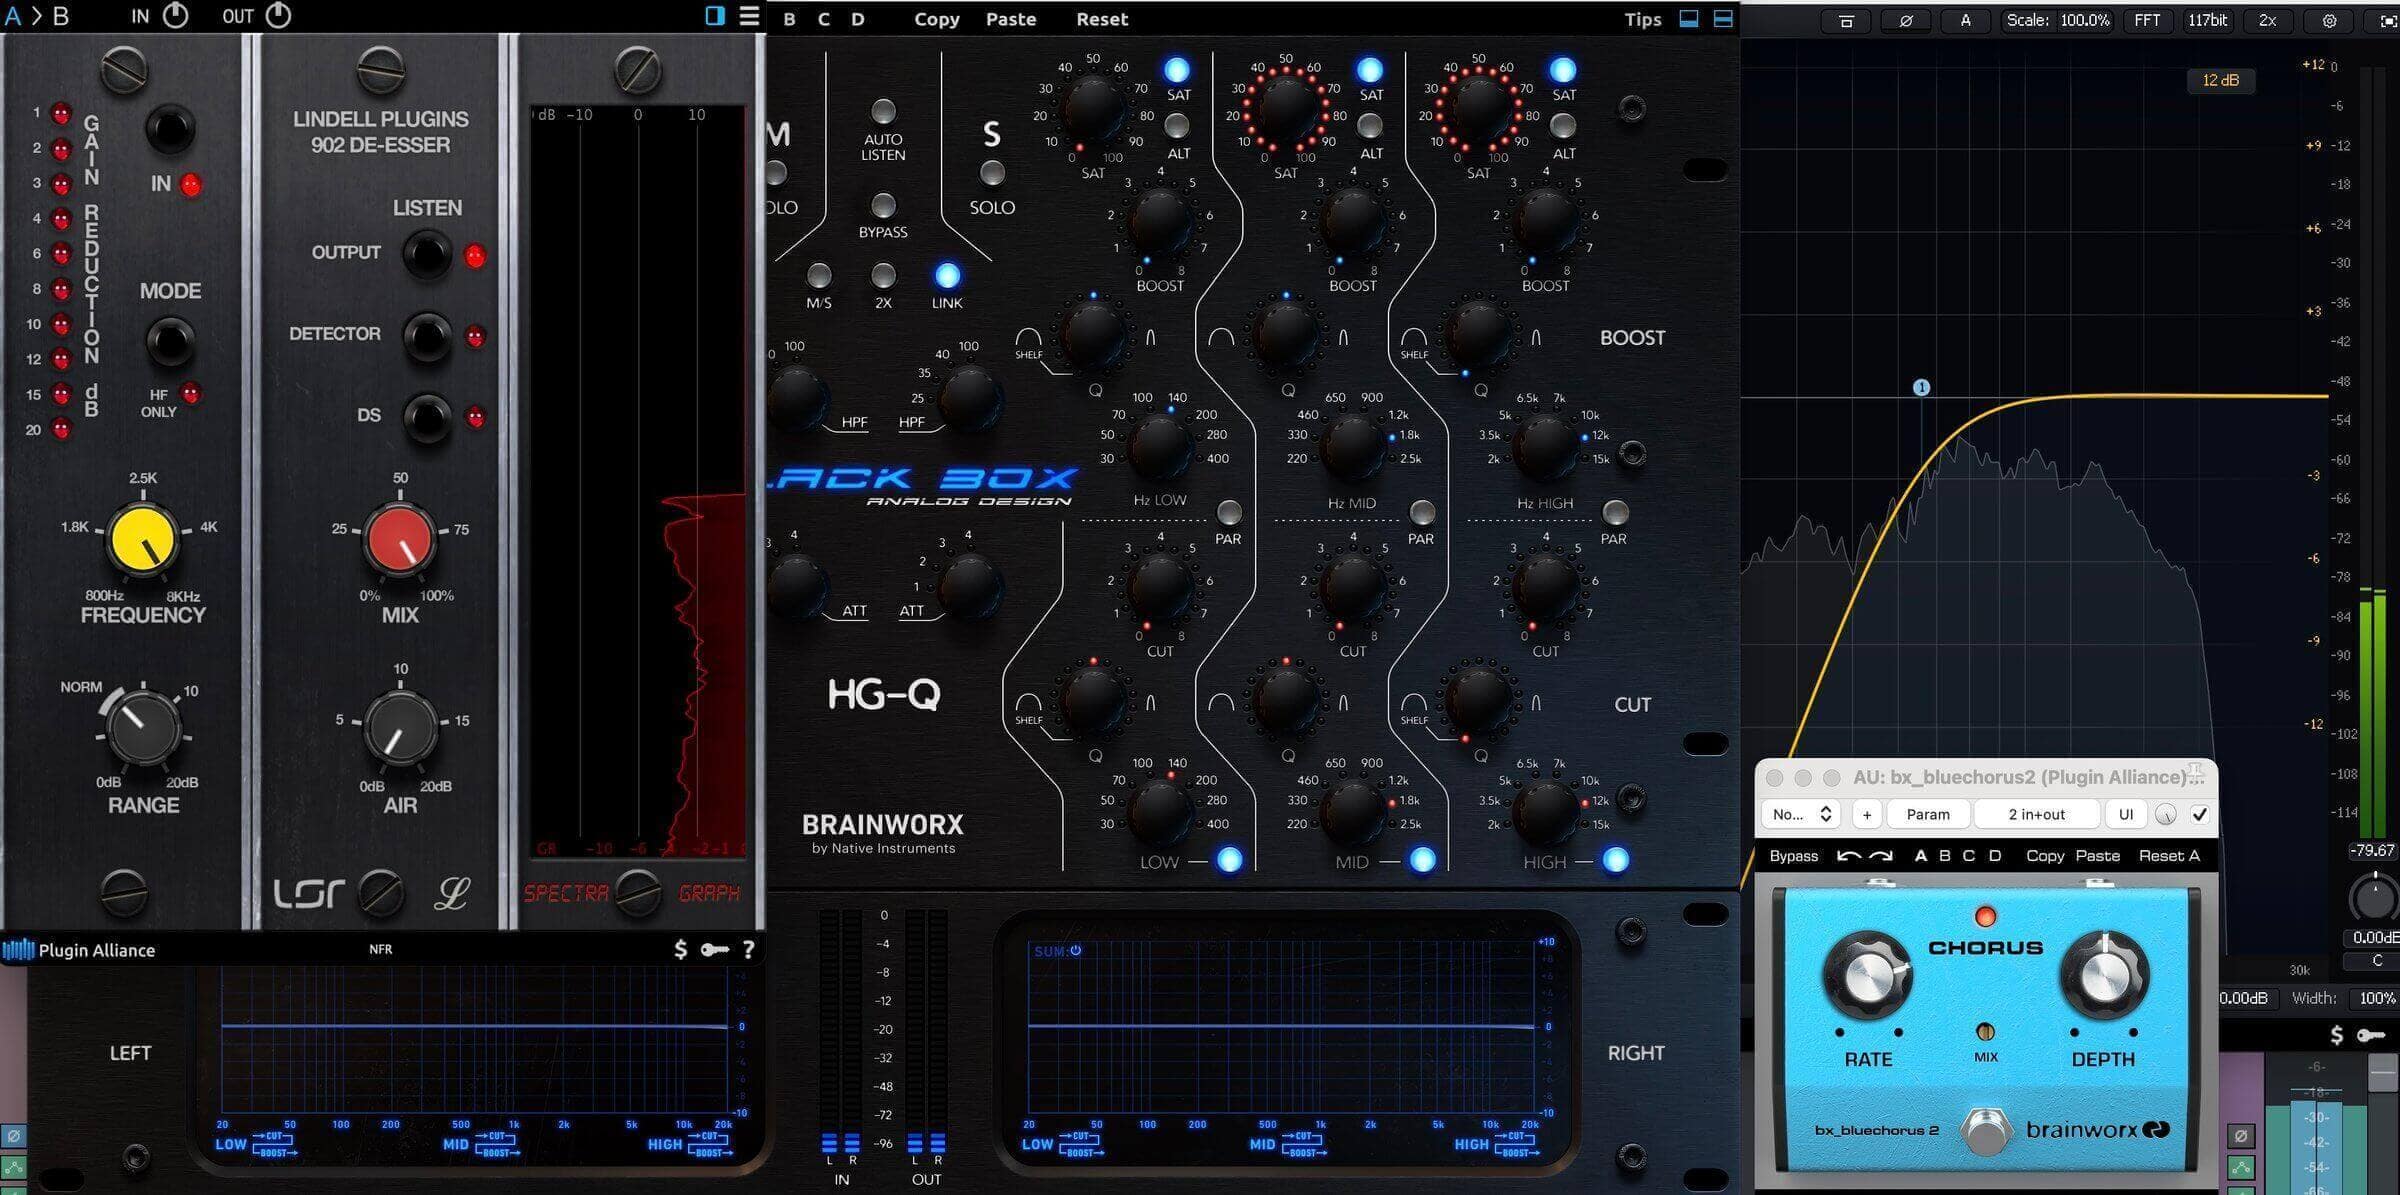
Task: Open the preset dropdown showing No...
Action: click(1801, 814)
